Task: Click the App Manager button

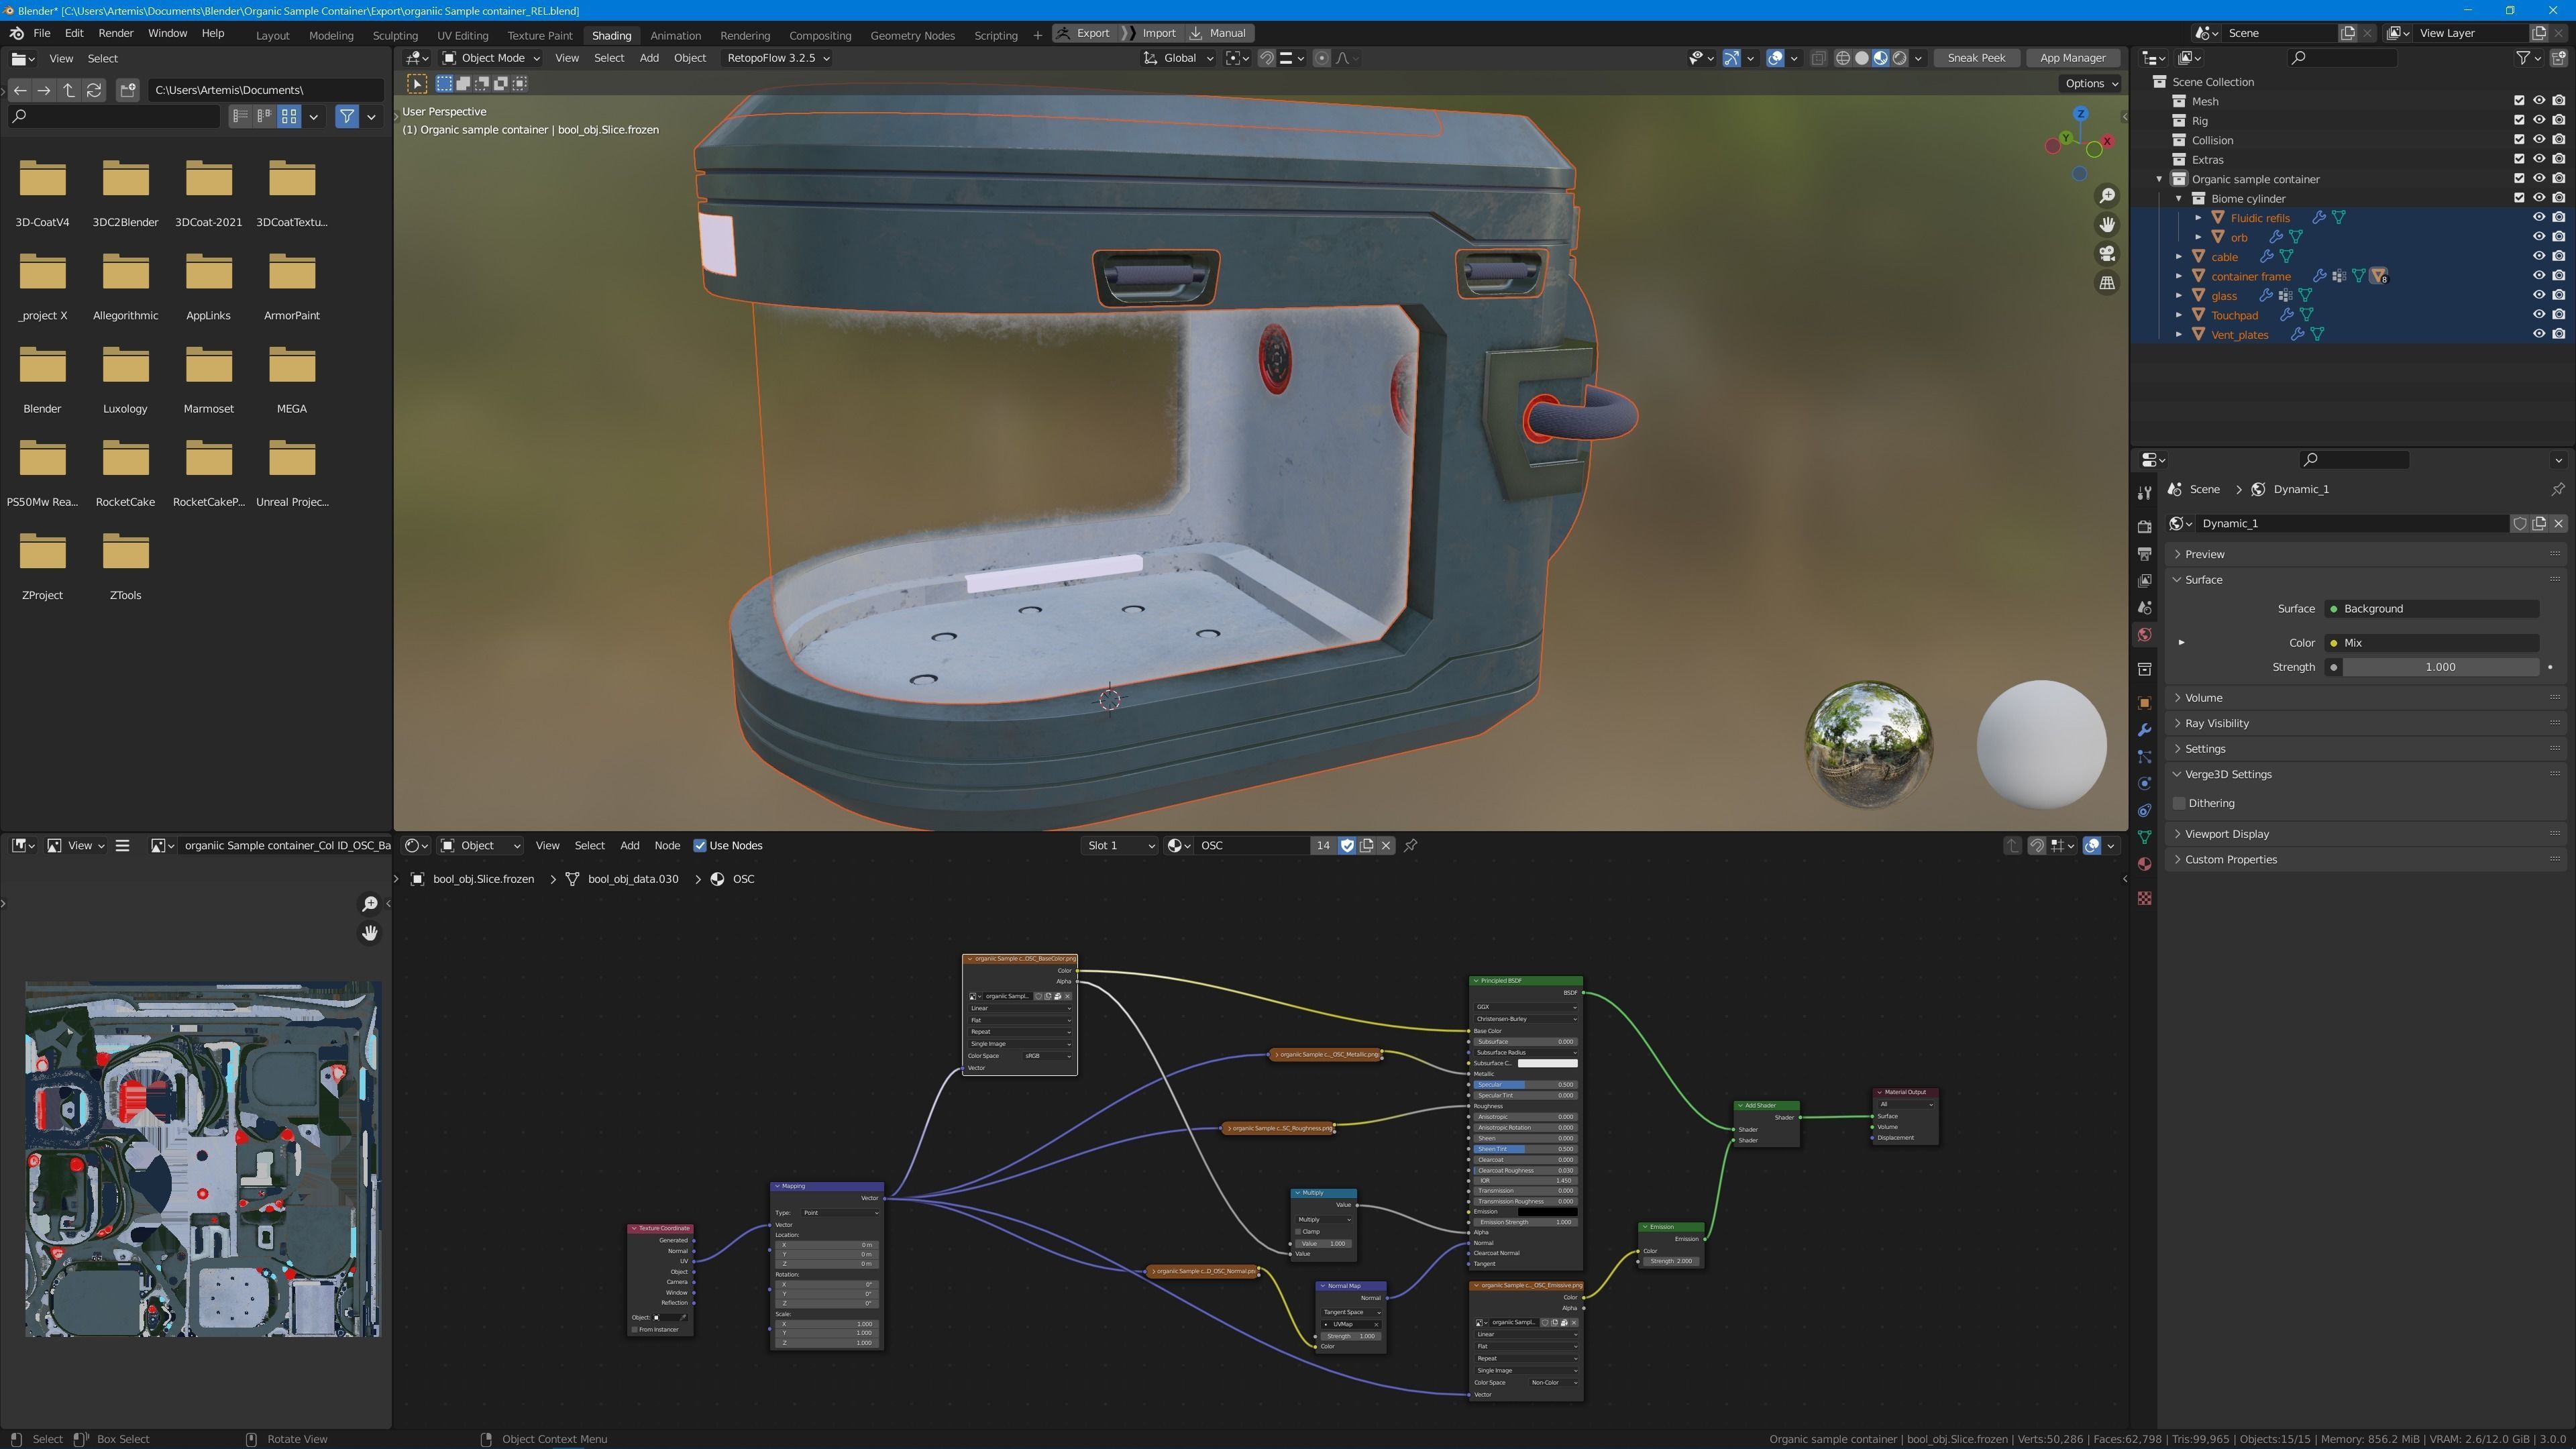Action: 2072,58
